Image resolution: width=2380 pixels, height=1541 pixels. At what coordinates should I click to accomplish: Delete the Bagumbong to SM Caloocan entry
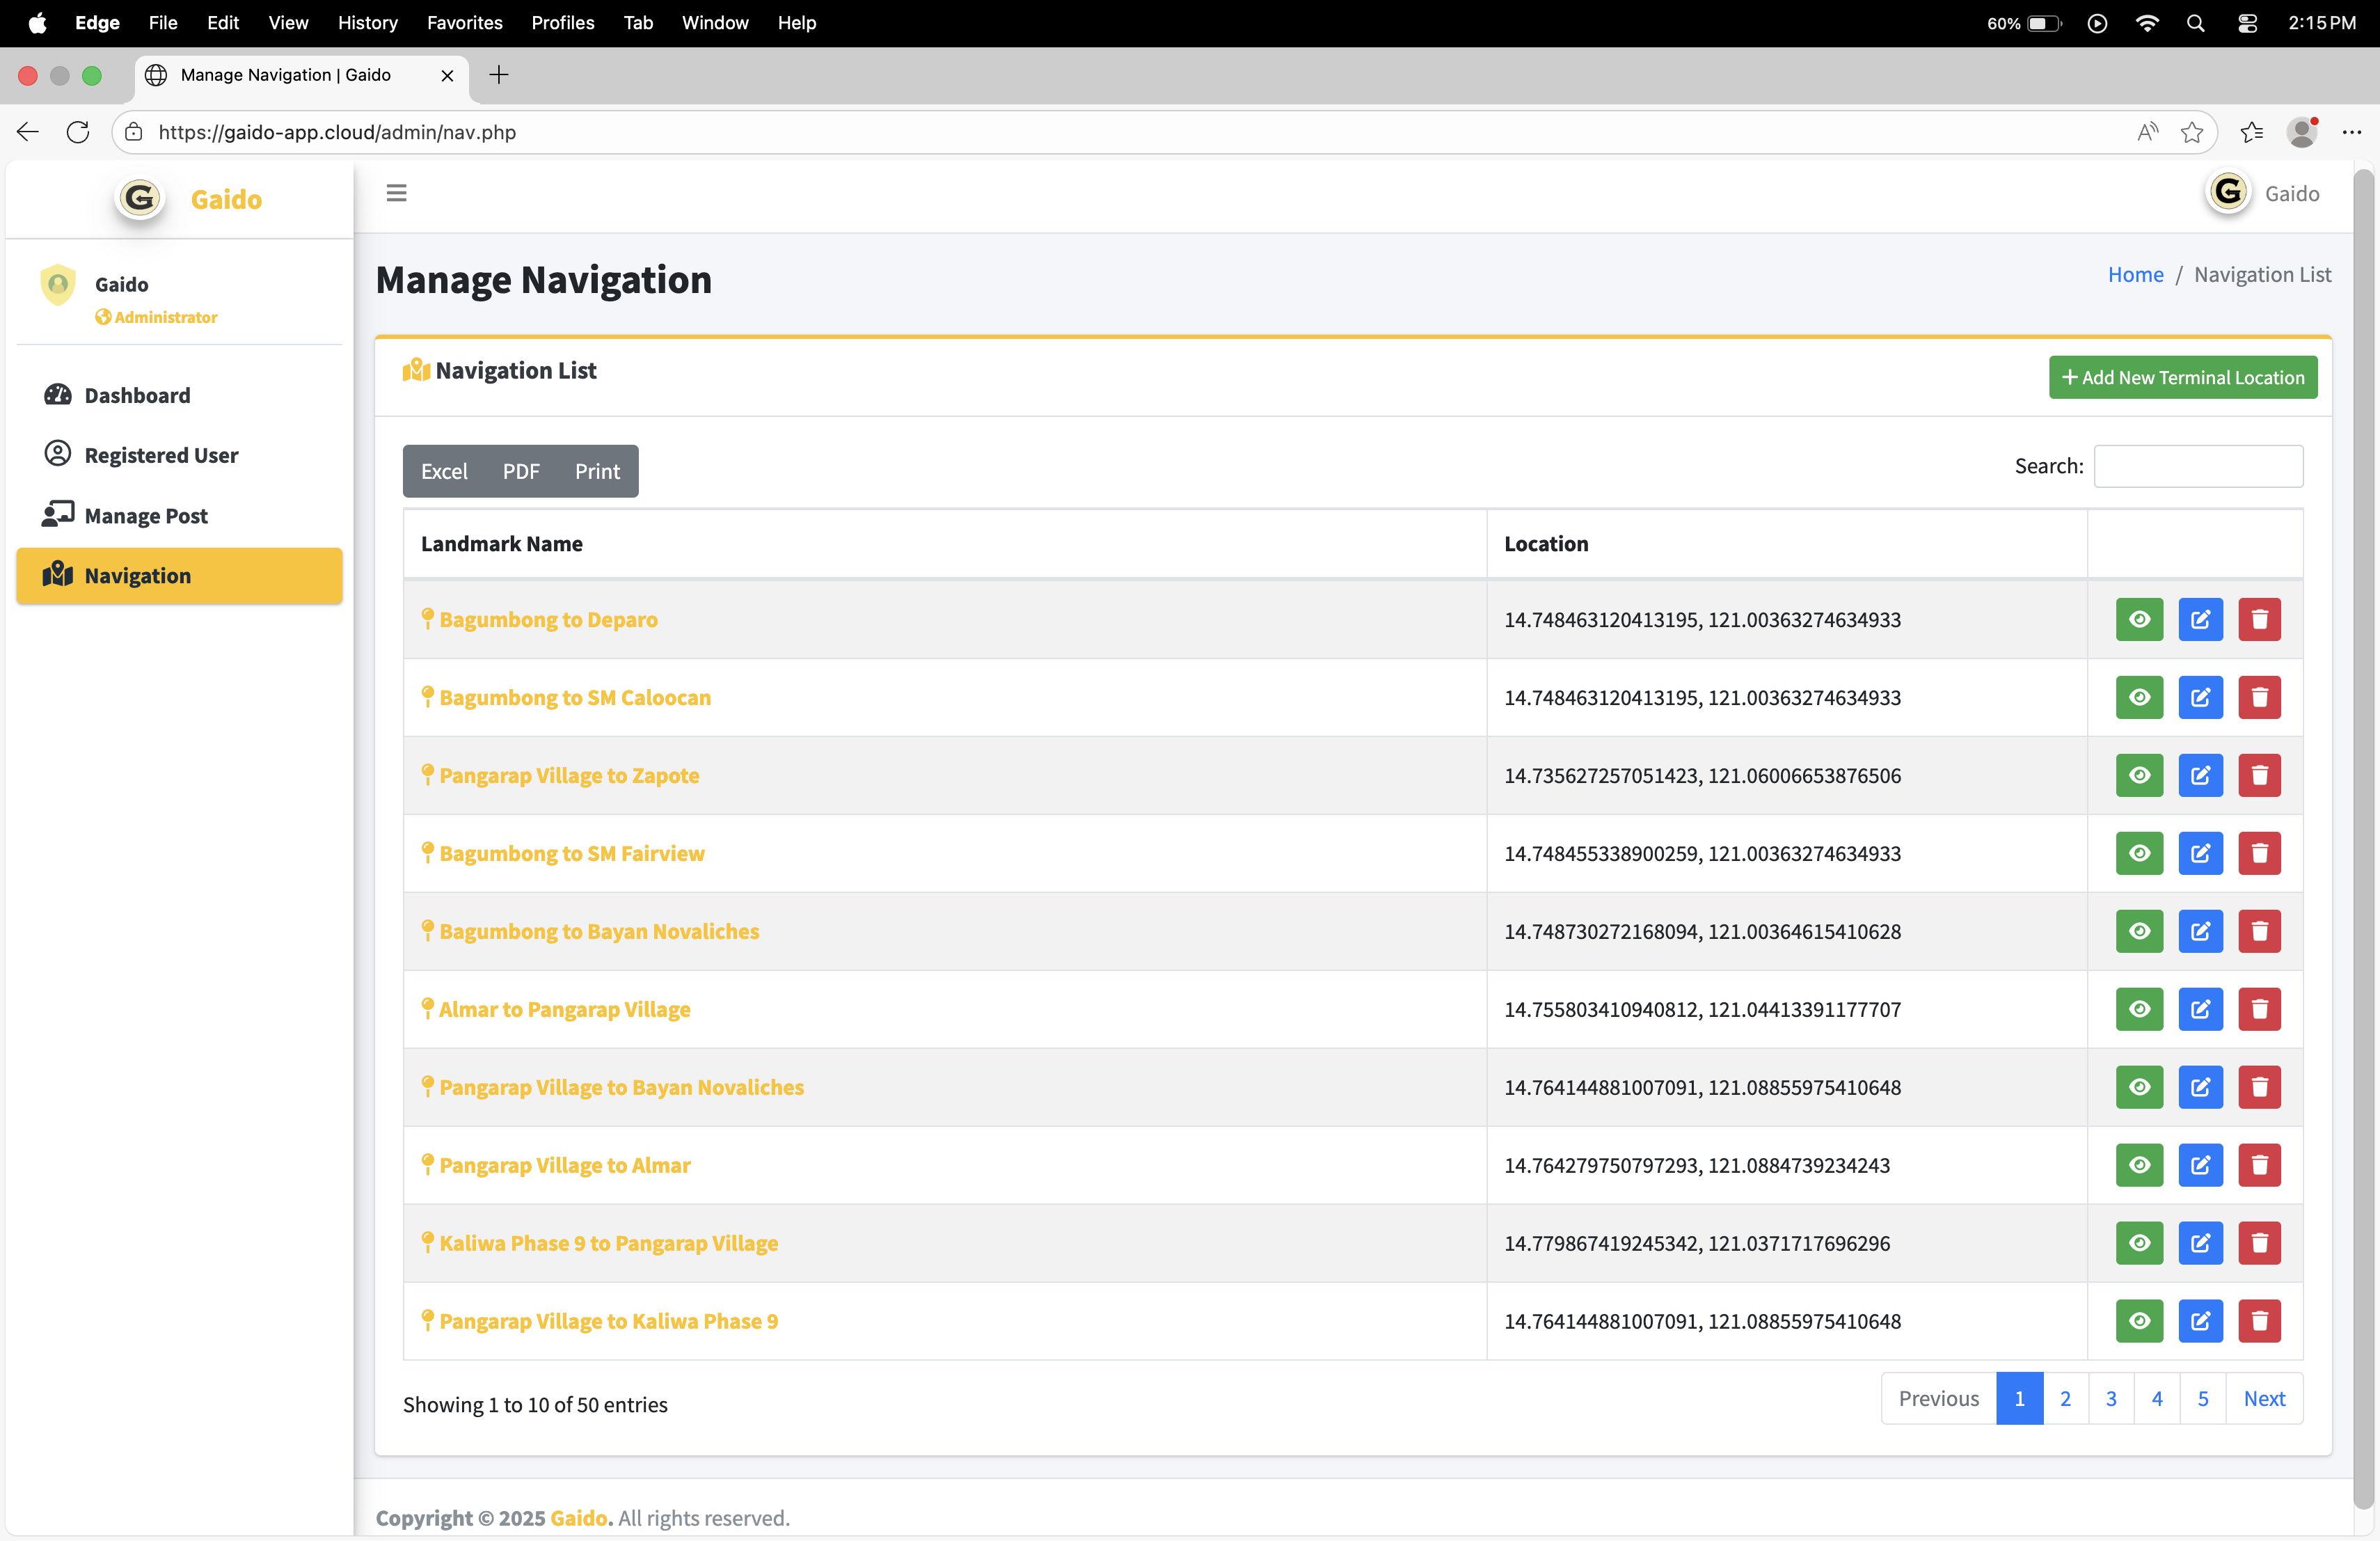(2258, 697)
